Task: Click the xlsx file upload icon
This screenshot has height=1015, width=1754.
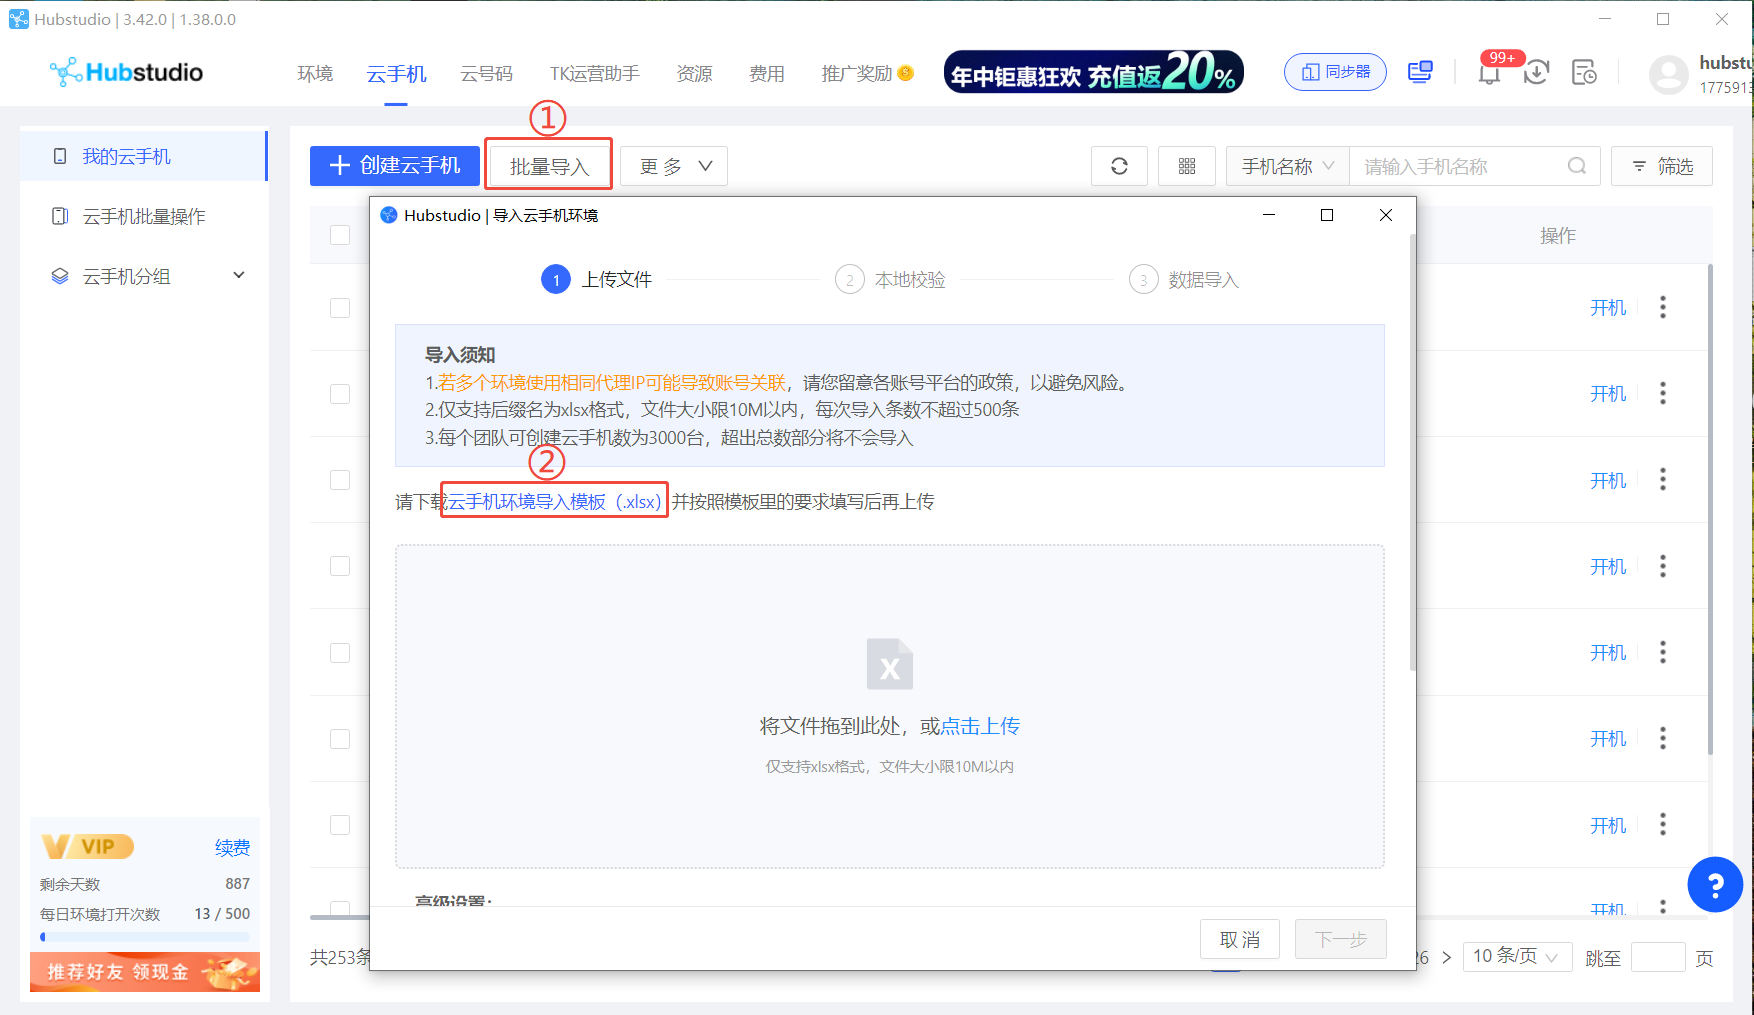Action: 890,664
